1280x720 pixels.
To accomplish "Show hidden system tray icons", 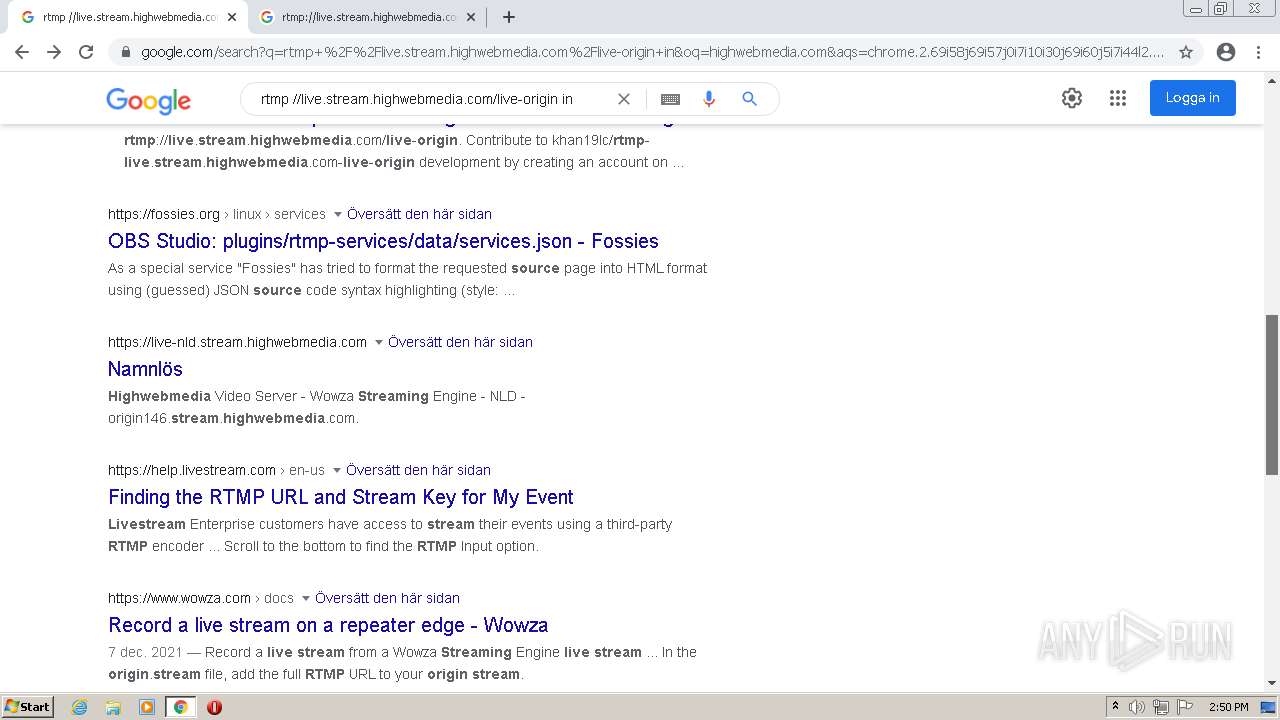I will coord(1116,707).
